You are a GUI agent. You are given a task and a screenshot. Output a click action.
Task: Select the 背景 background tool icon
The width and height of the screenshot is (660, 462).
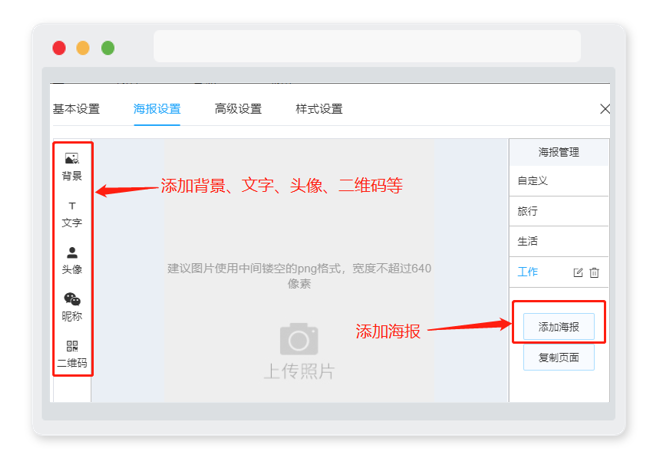(x=72, y=158)
